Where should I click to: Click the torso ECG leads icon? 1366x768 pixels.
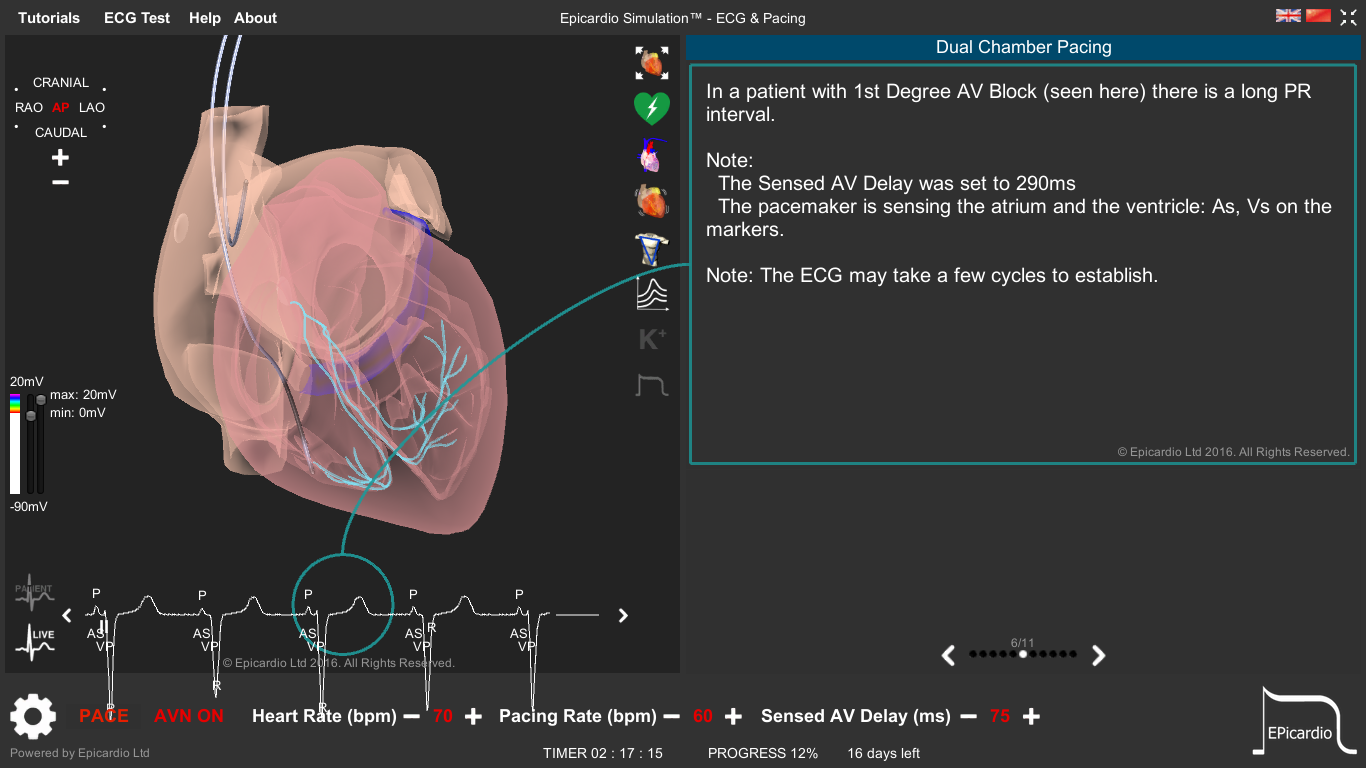(x=652, y=247)
